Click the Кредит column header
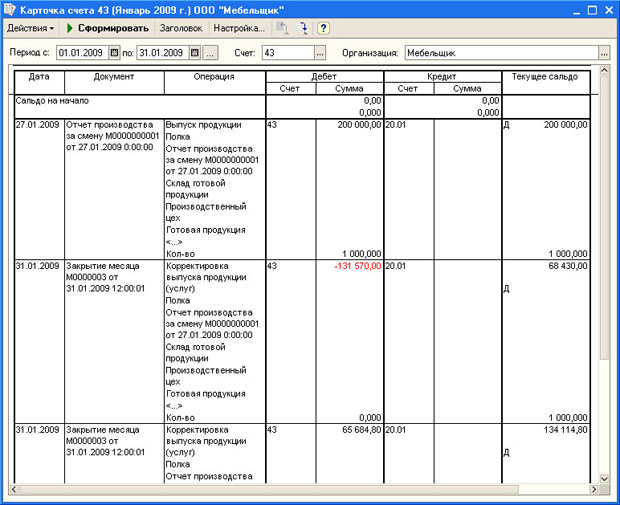This screenshot has width=620, height=505. pyautogui.click(x=442, y=77)
